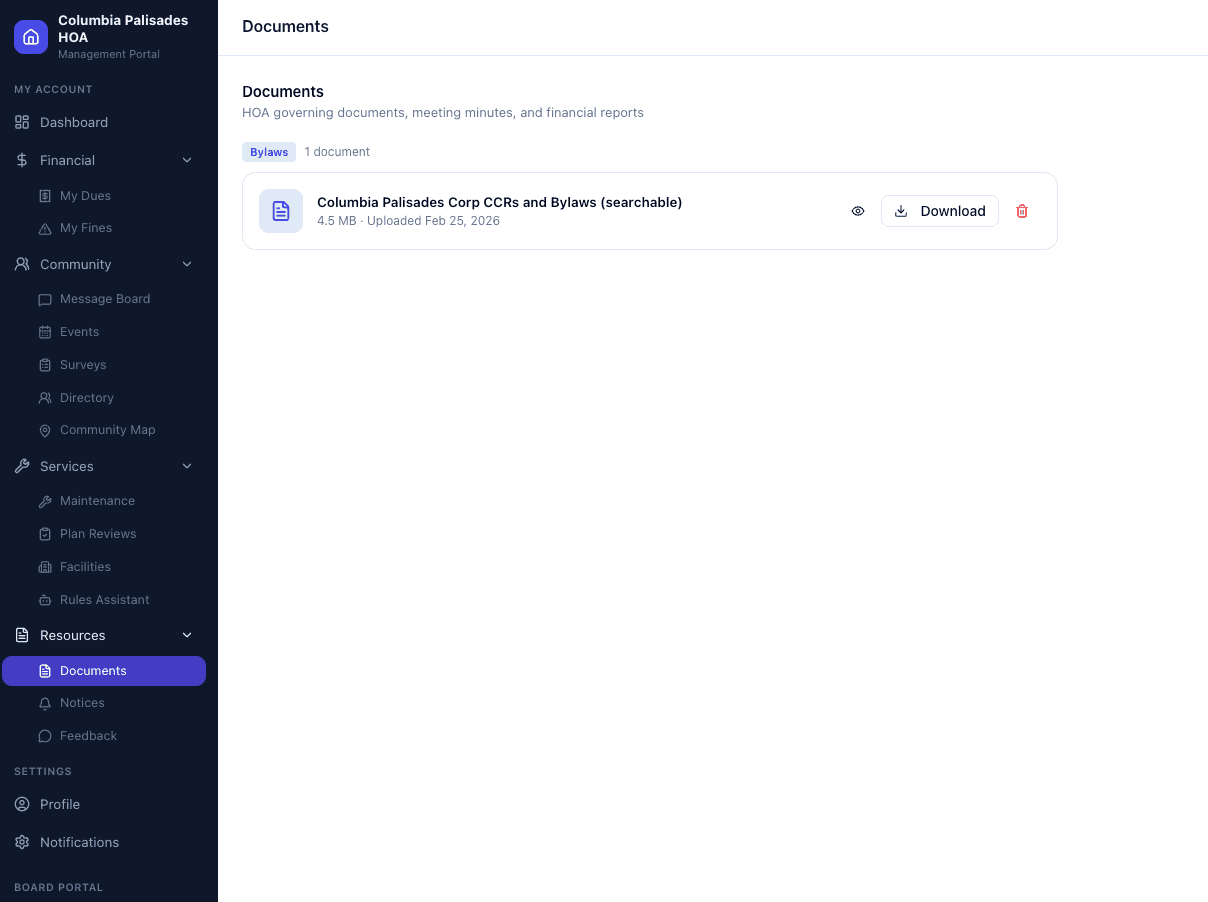Click the Notifications gear toggle

point(21,842)
